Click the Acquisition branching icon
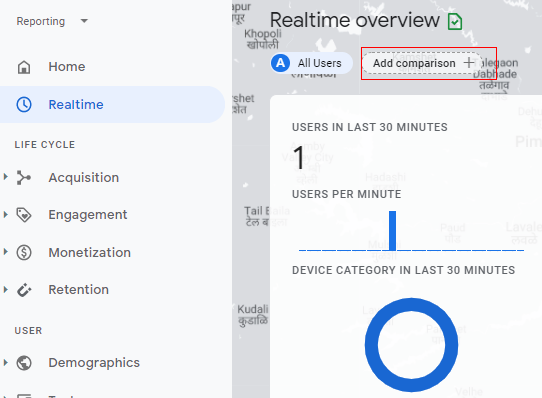 pos(24,178)
